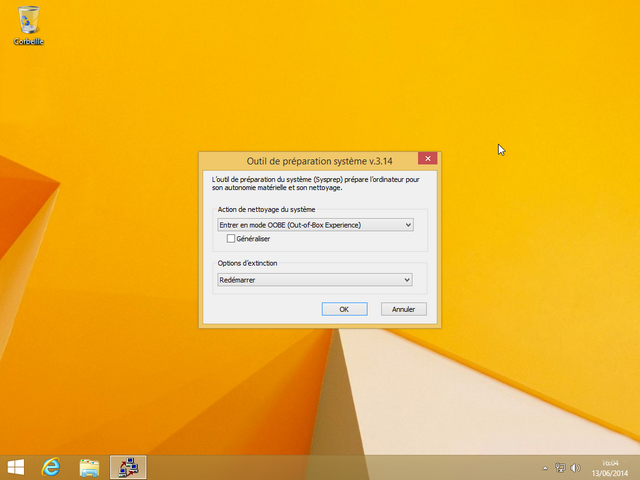Open the network tray icon
Viewport: 640px width, 480px height.
[x=560, y=468]
